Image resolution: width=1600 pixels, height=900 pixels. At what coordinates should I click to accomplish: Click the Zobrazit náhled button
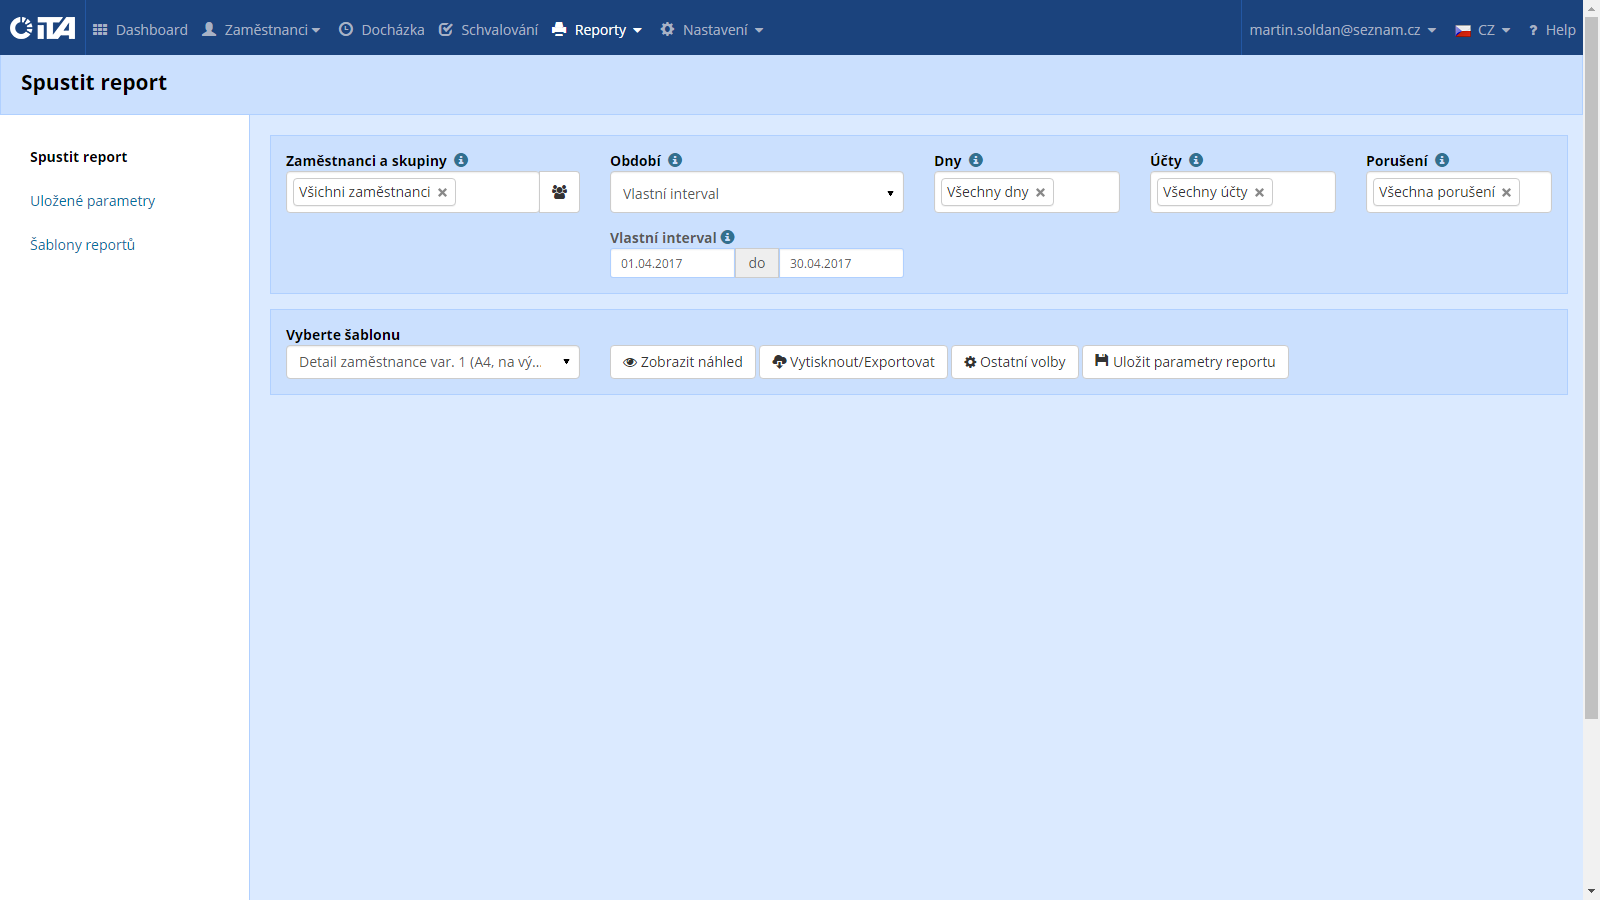[682, 362]
